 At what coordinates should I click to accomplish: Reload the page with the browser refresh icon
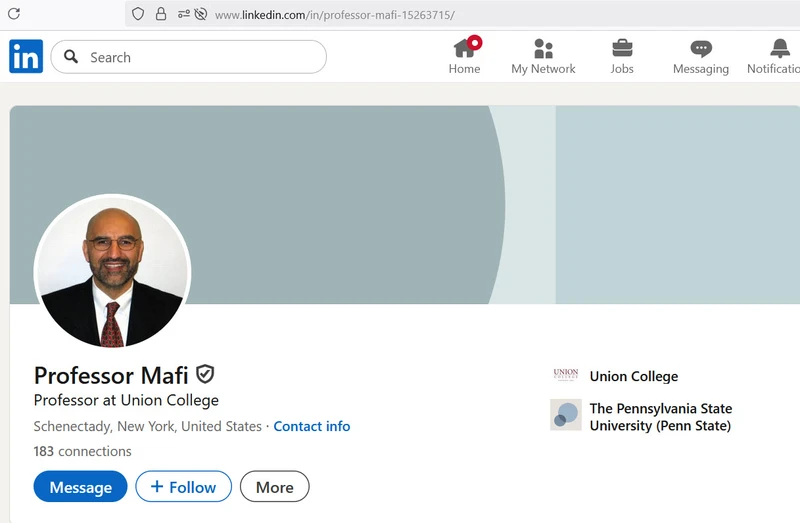click(14, 14)
